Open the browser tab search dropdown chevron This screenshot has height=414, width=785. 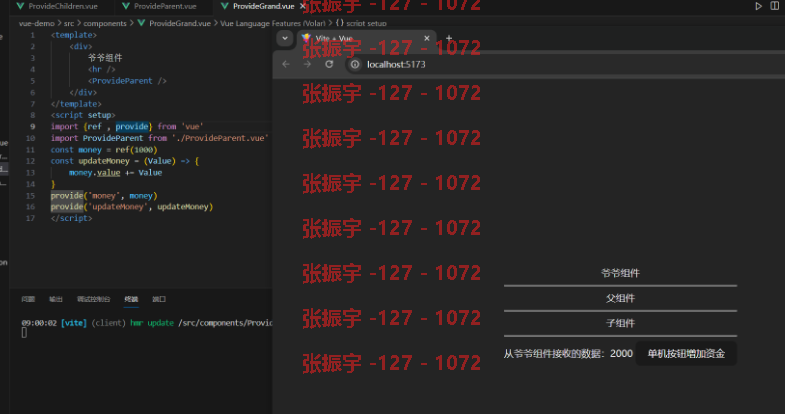click(284, 38)
